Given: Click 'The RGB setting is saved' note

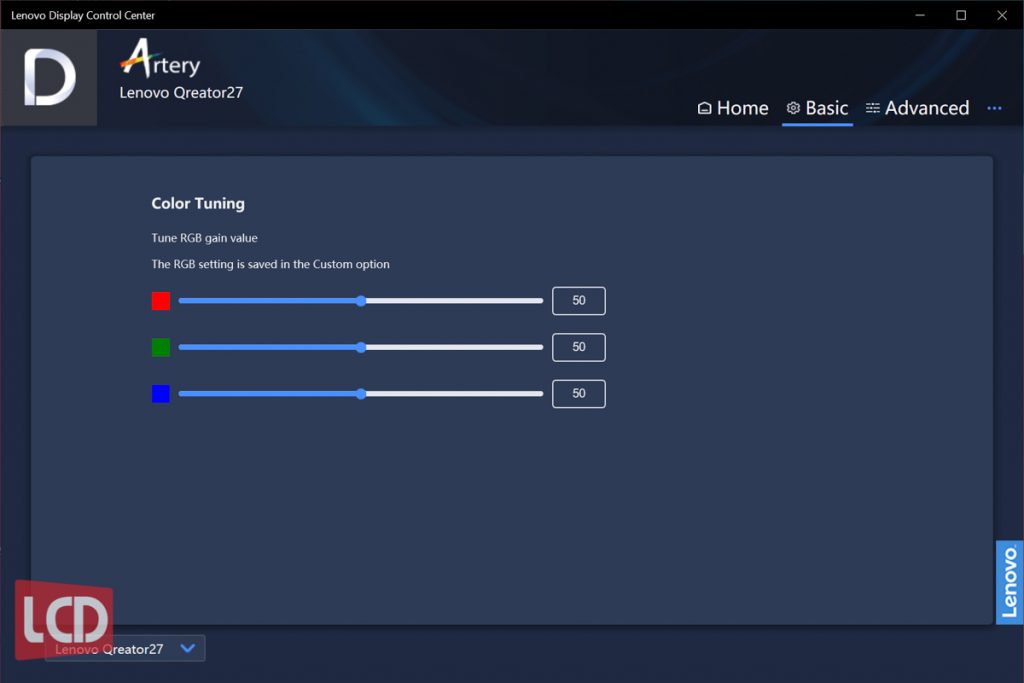Looking at the screenshot, I should coord(270,264).
